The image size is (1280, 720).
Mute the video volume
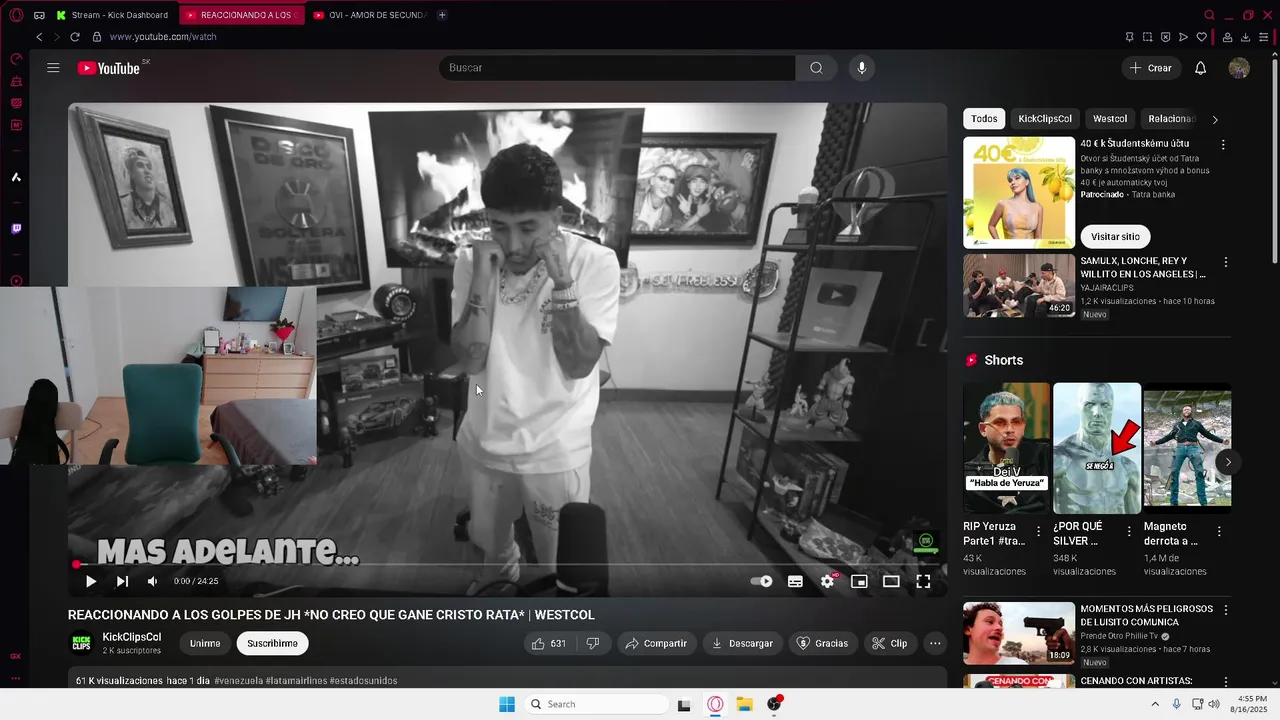(x=152, y=581)
